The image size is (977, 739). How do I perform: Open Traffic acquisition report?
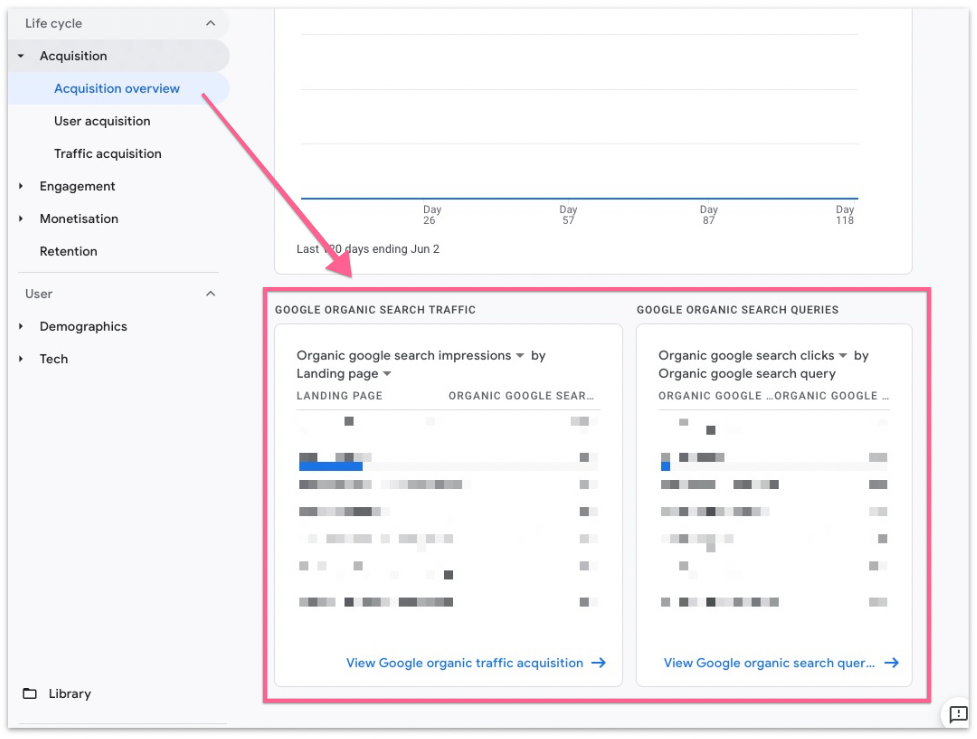click(107, 154)
